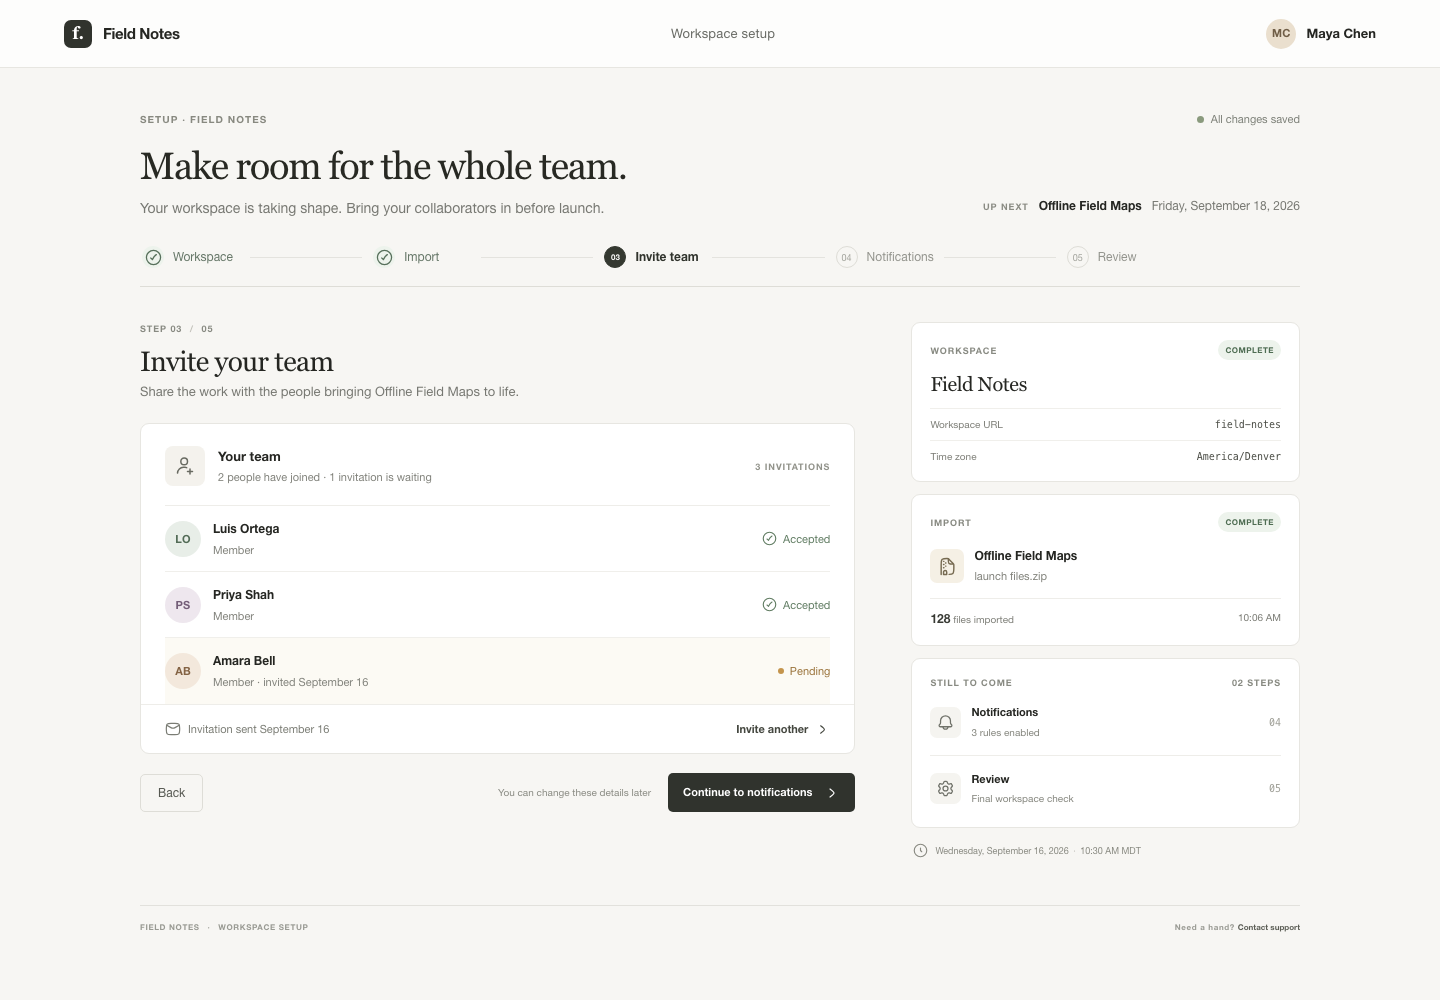Click WORKSPACE SETUP in the footer

(263, 927)
